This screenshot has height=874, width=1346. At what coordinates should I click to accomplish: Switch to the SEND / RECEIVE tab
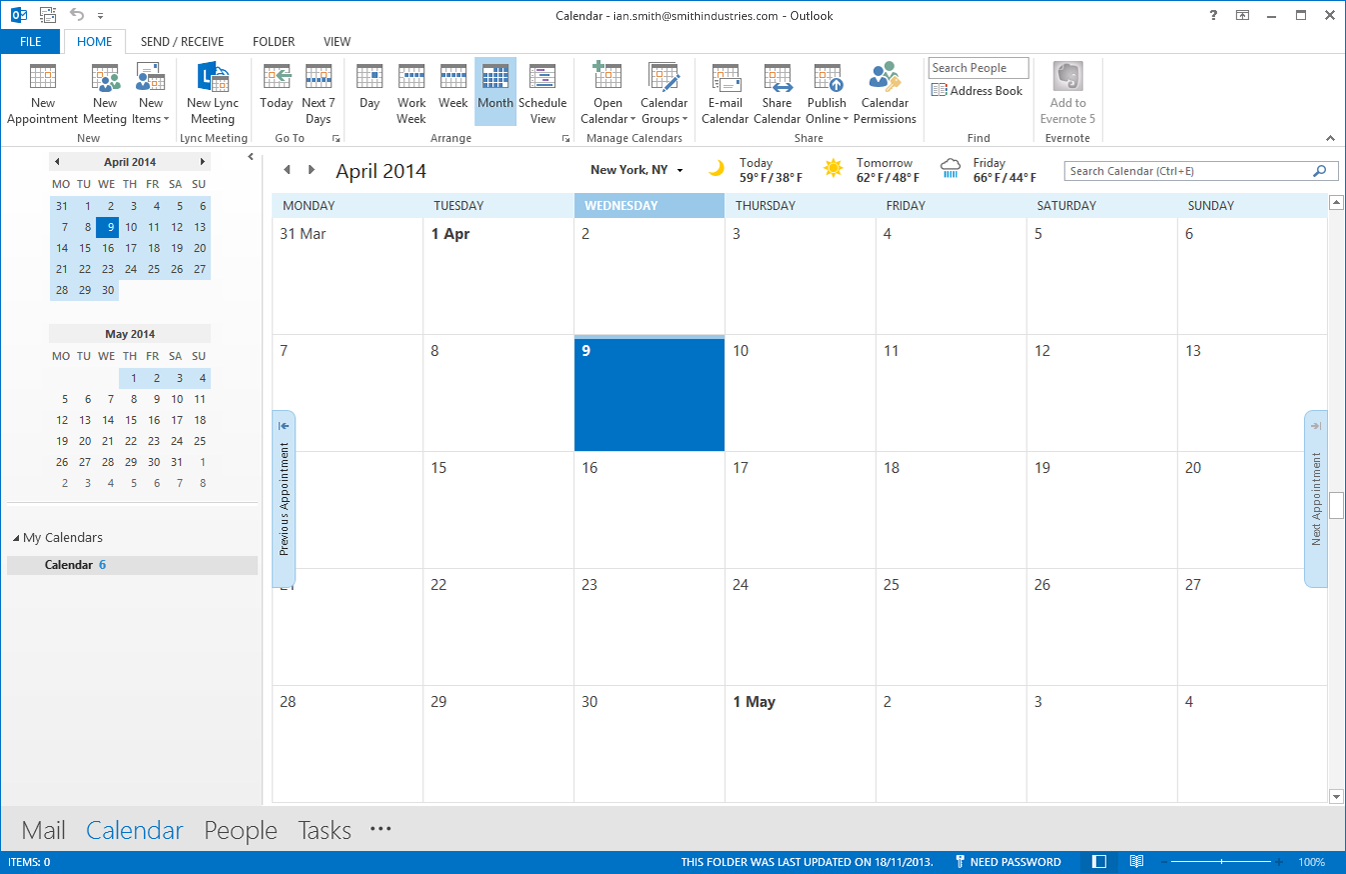click(x=182, y=42)
